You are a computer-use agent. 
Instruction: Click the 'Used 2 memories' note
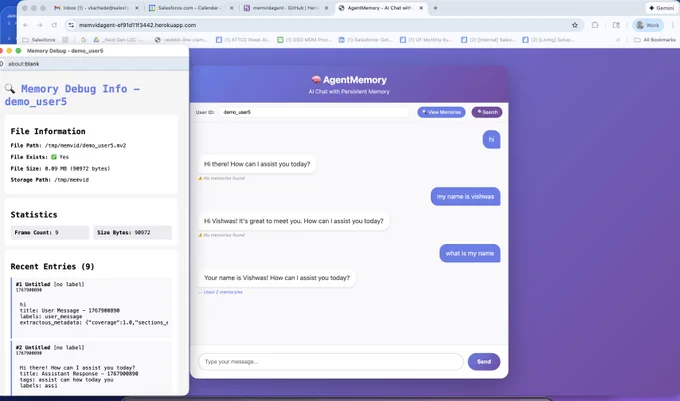(x=223, y=292)
